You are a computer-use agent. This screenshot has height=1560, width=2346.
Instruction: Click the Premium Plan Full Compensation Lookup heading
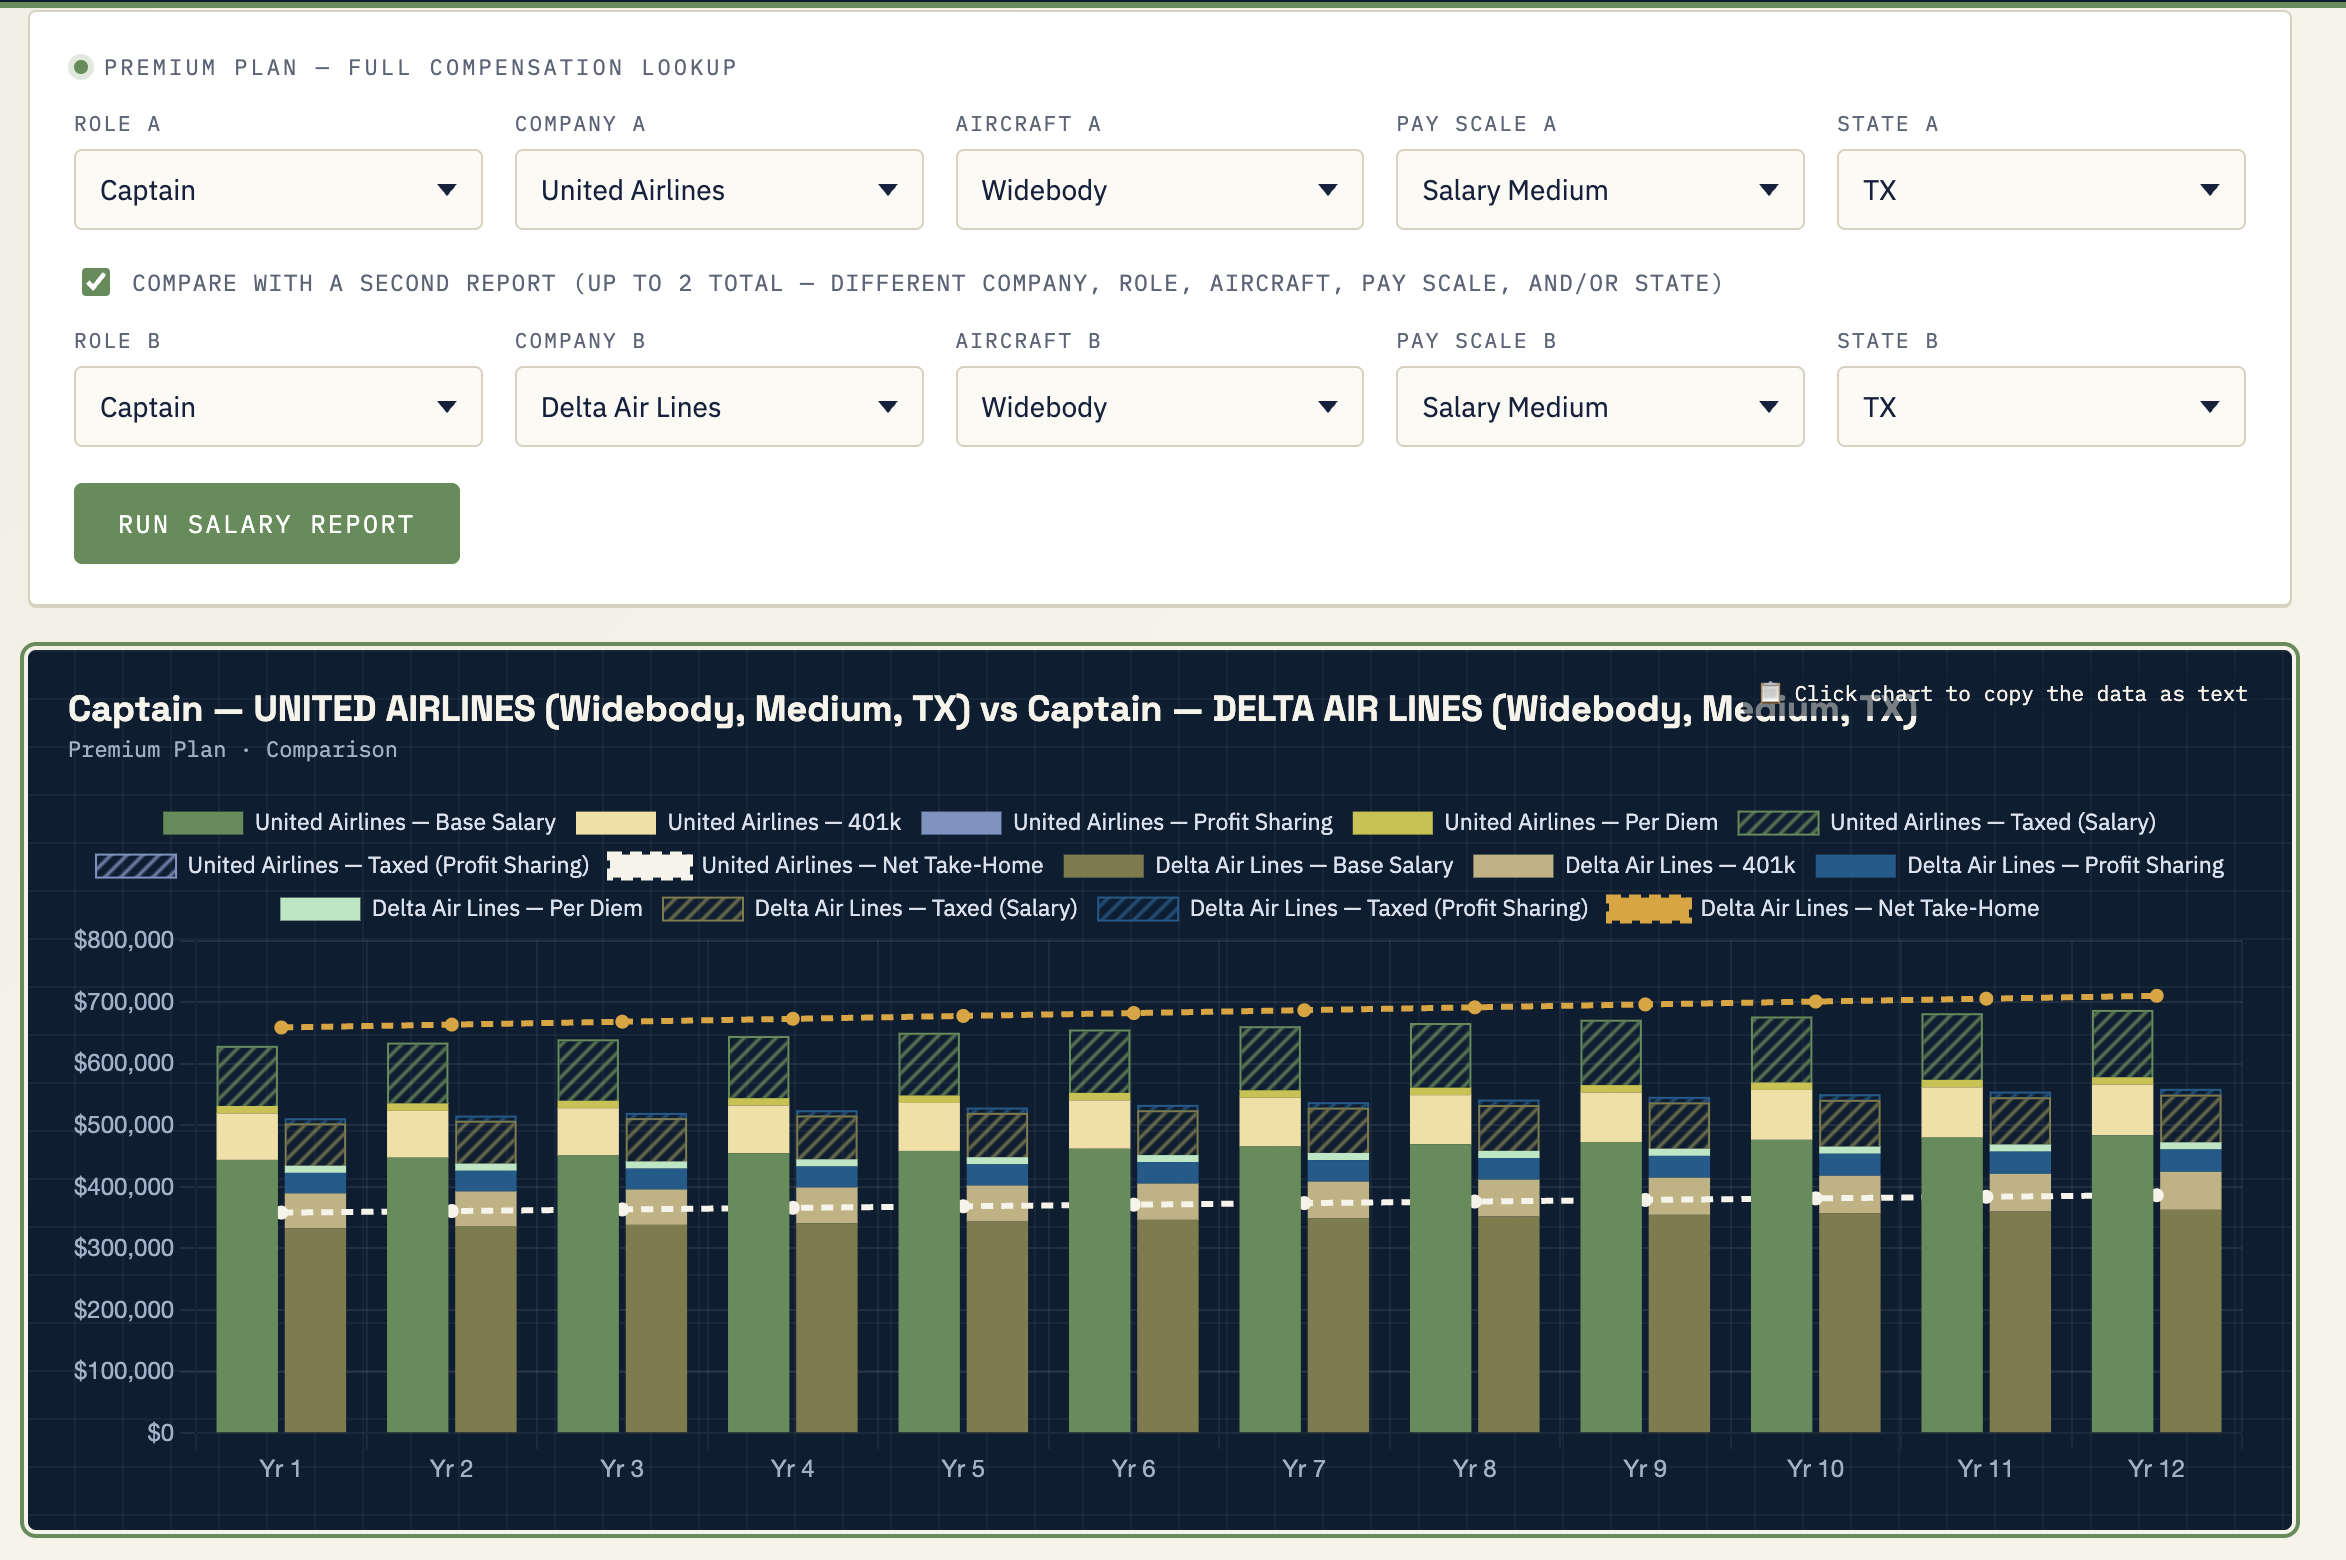tap(421, 67)
